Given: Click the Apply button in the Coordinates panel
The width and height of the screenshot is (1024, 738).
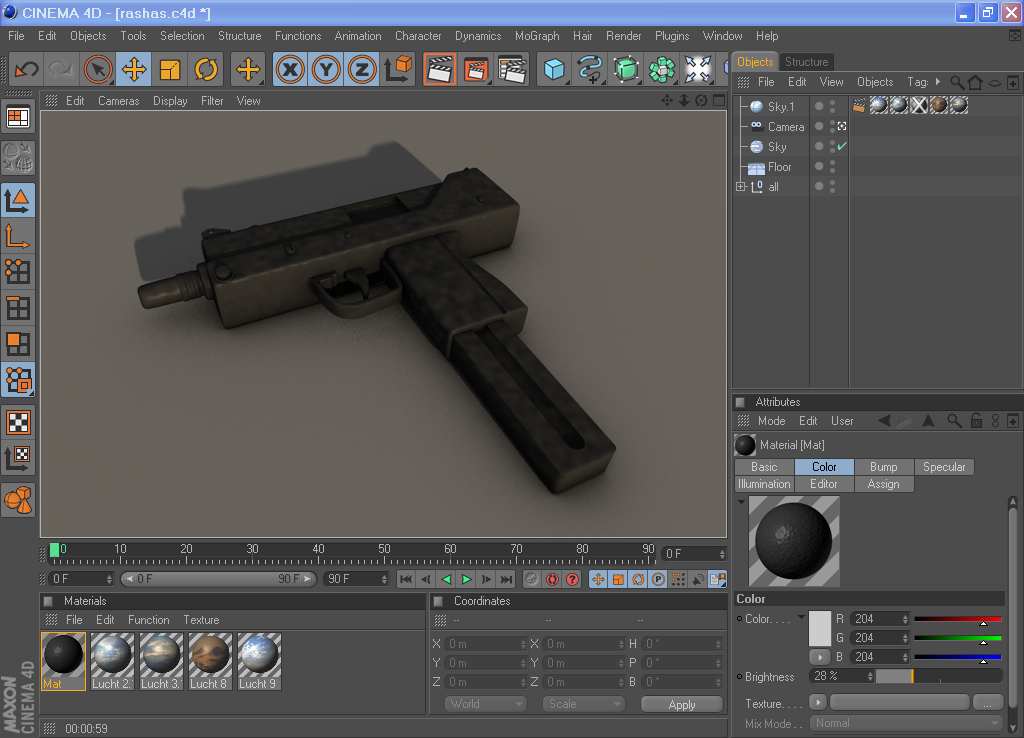Looking at the screenshot, I should [x=682, y=704].
